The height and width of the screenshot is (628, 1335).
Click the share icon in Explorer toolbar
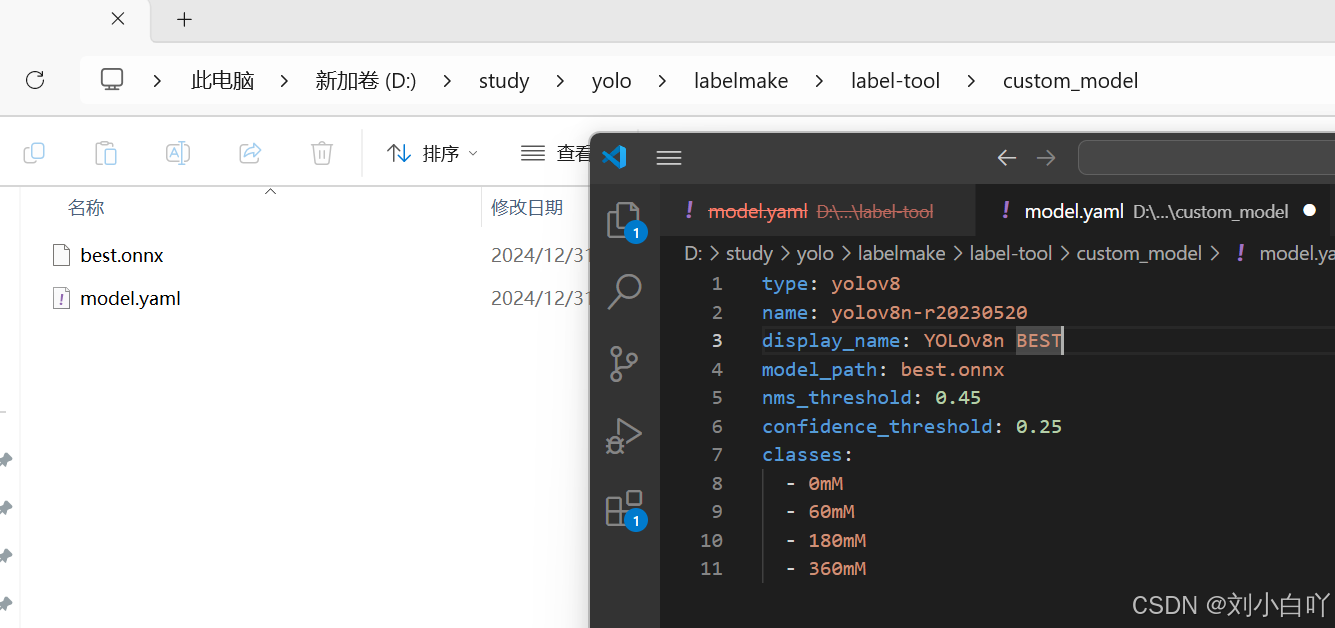[250, 153]
